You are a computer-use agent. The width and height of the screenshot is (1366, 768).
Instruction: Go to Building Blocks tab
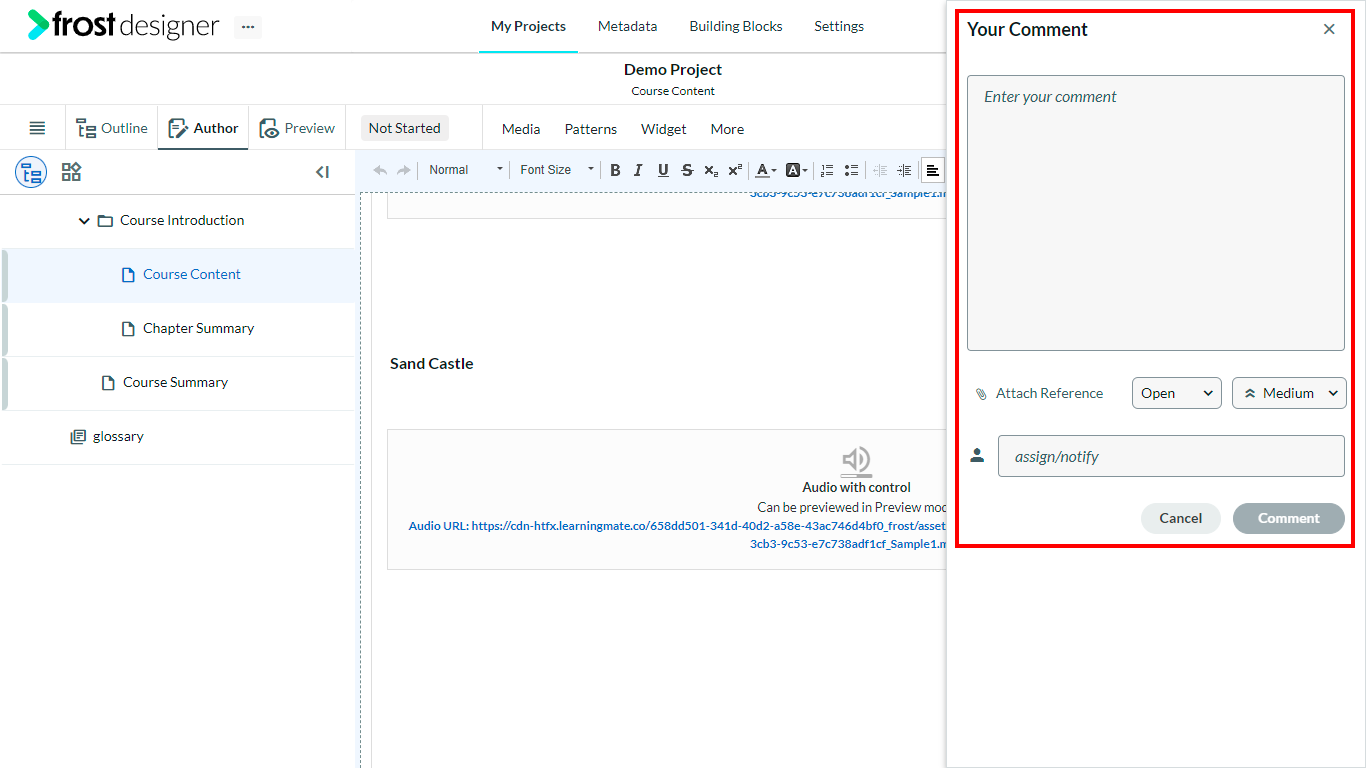(x=736, y=27)
